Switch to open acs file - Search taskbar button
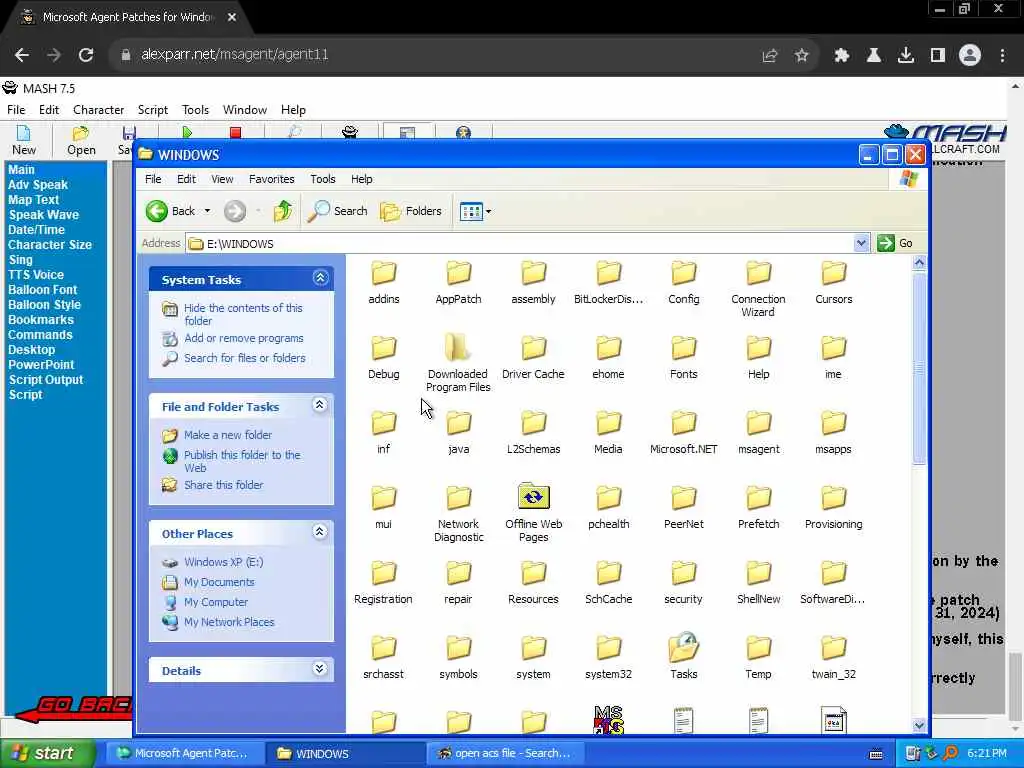Image resolution: width=1024 pixels, height=768 pixels. (505, 754)
